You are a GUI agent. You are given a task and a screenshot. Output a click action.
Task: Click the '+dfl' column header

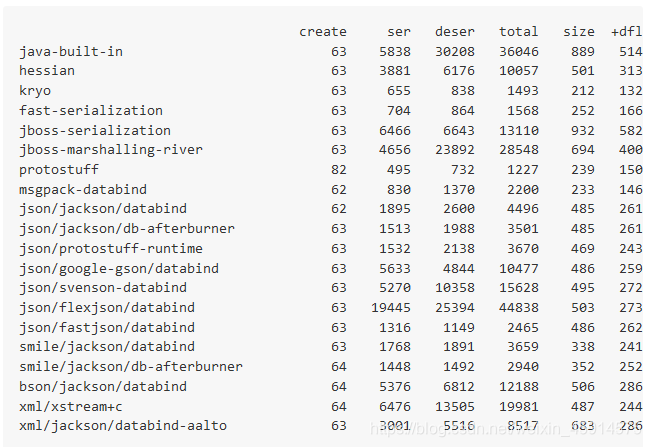(627, 32)
